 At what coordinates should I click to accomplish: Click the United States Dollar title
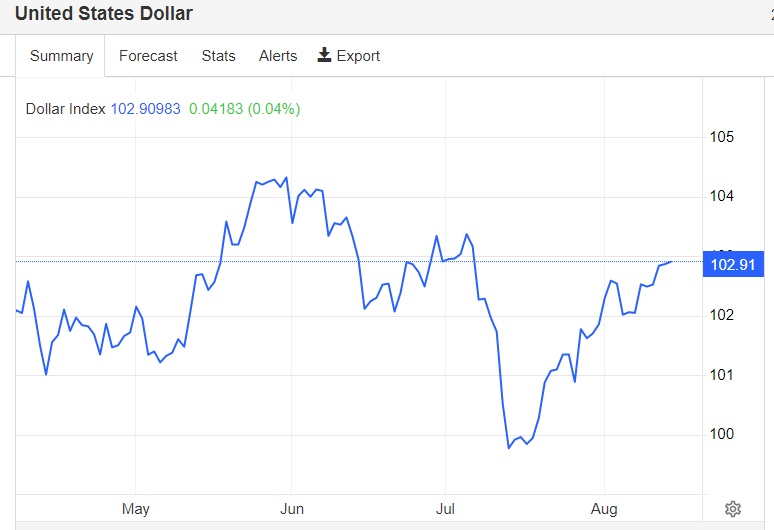(x=104, y=14)
